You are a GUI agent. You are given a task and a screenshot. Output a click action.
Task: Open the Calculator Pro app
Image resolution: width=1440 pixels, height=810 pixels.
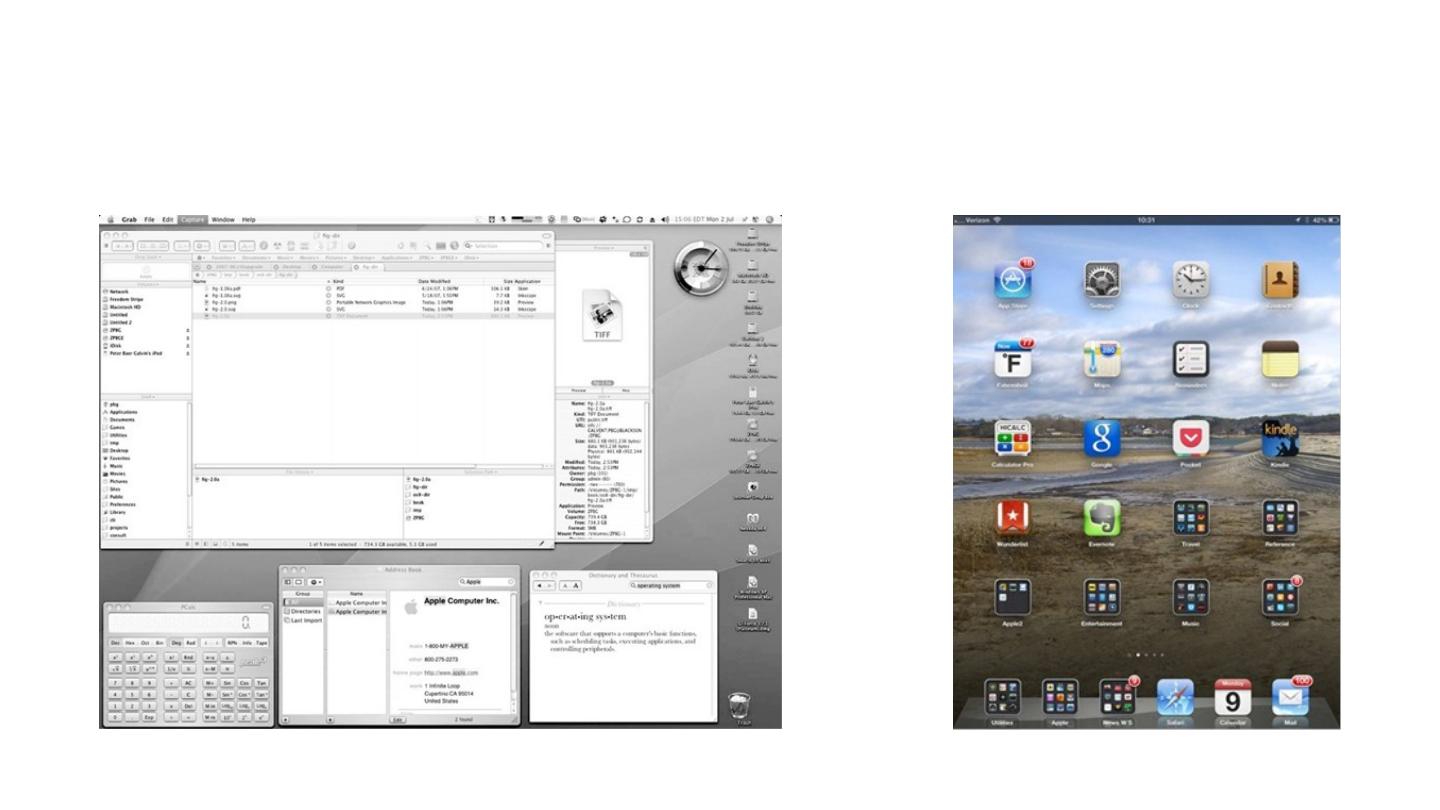coord(1013,438)
